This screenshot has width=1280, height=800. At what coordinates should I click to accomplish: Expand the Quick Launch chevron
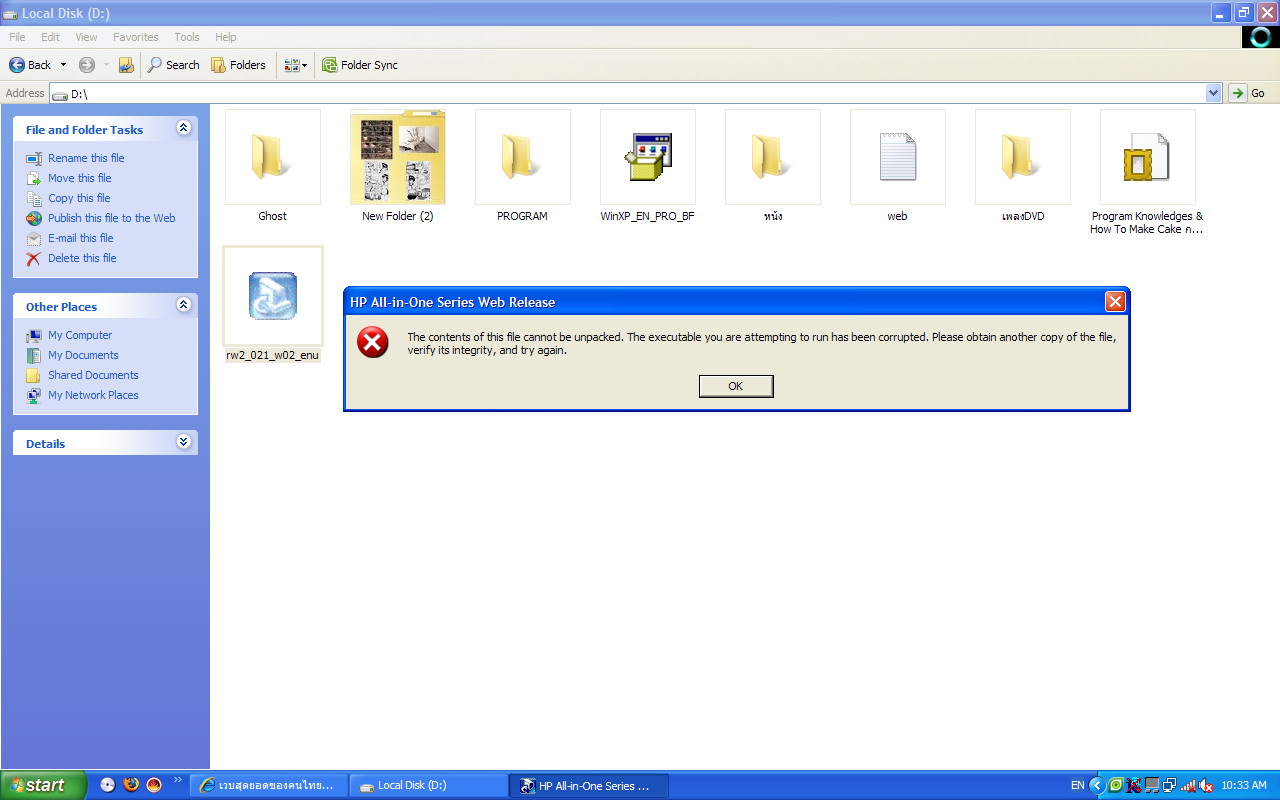point(178,780)
